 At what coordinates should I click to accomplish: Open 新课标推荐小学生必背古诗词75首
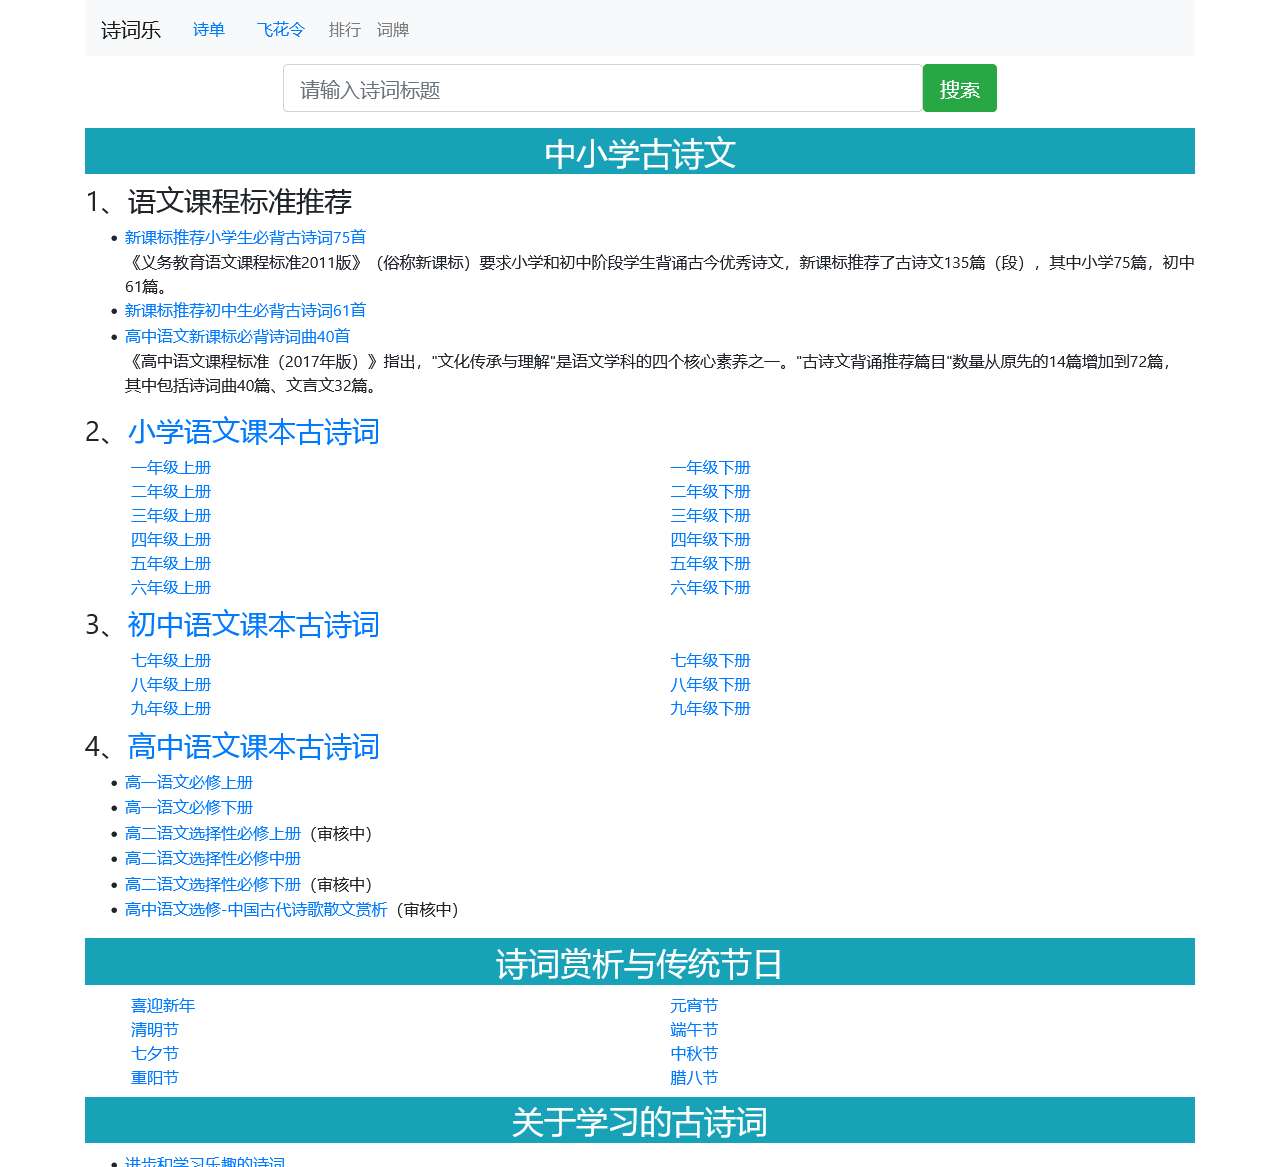(245, 238)
